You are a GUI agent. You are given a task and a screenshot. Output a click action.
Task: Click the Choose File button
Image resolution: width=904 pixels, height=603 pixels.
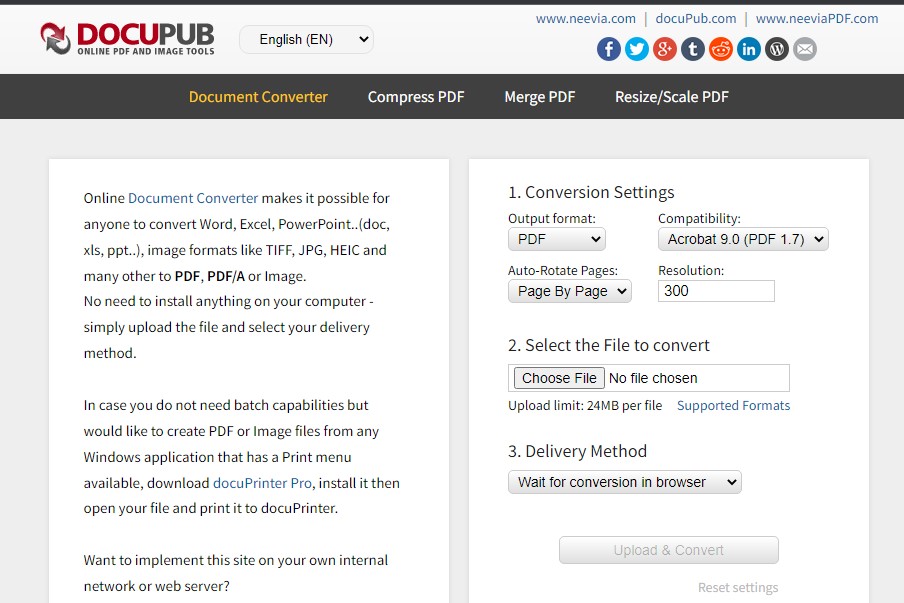click(x=559, y=378)
